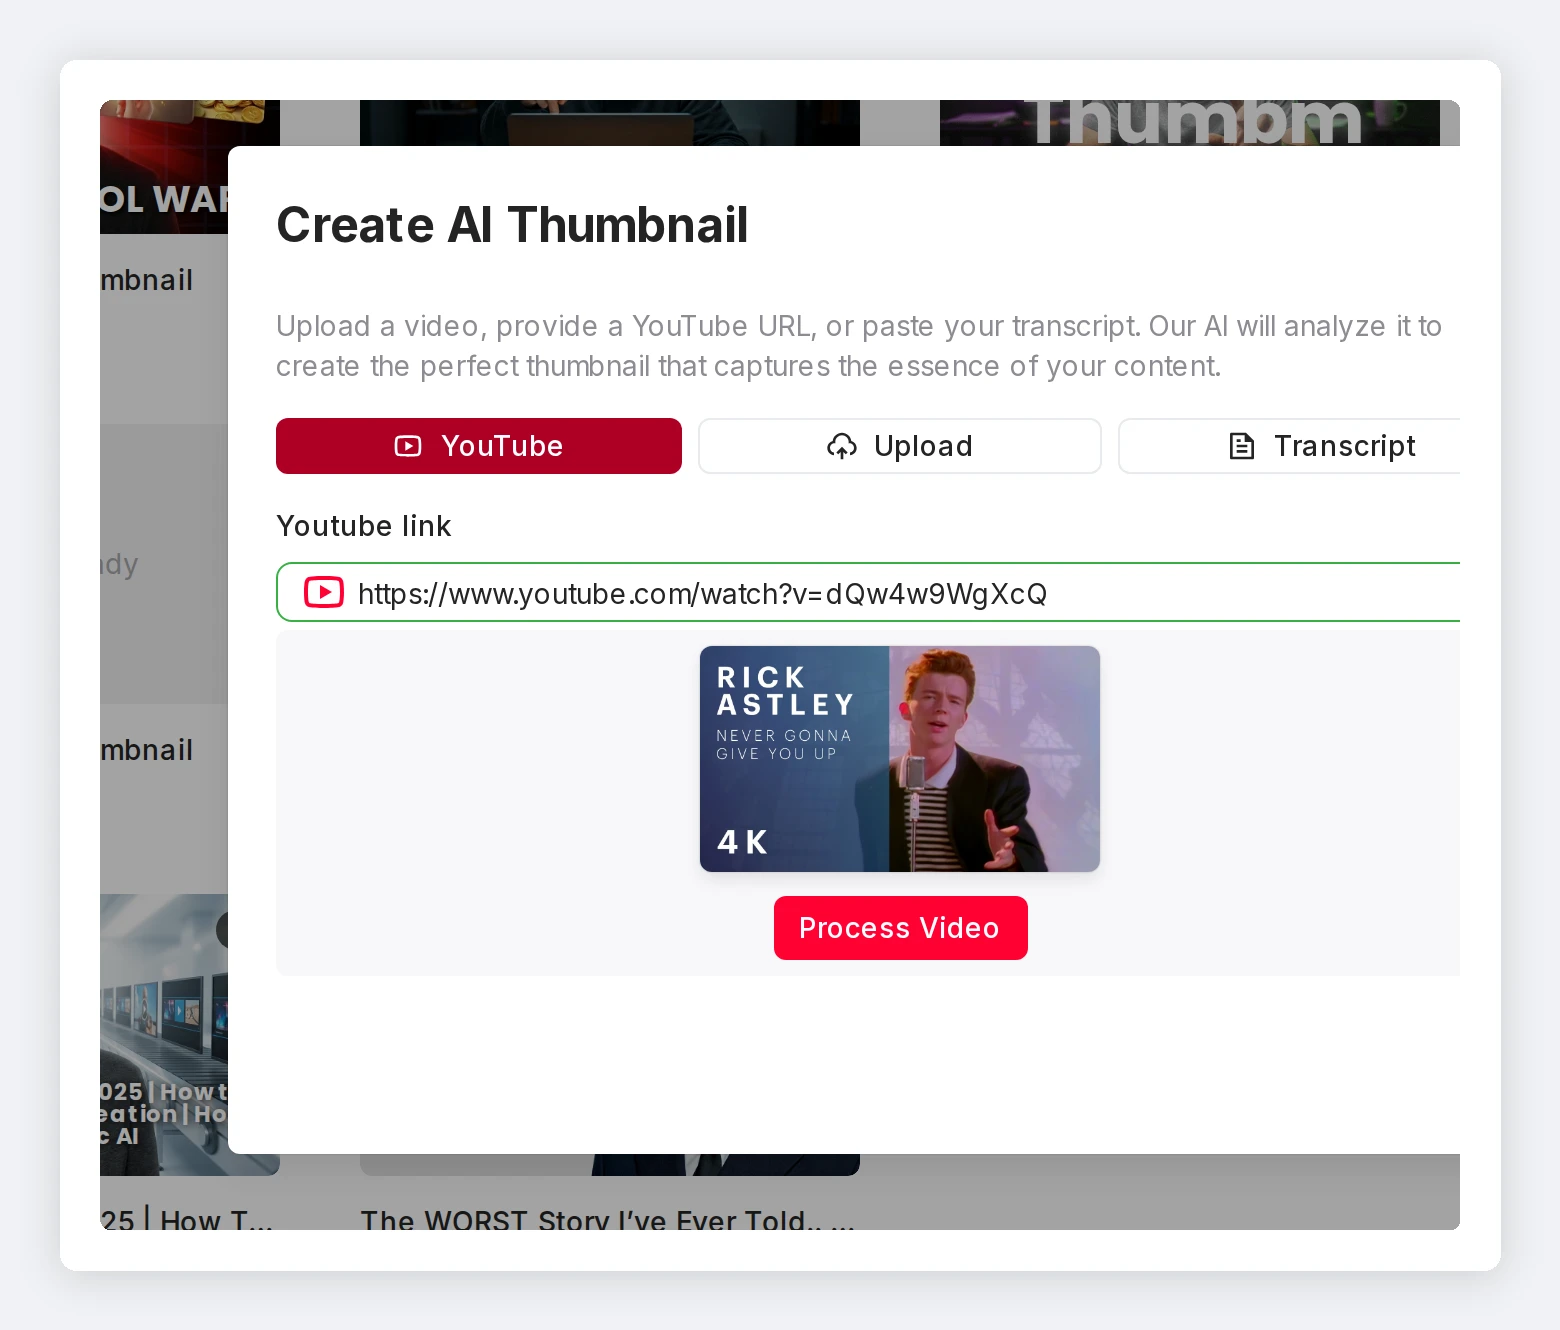
Task: Open the Transcript tab
Action: click(x=1289, y=446)
